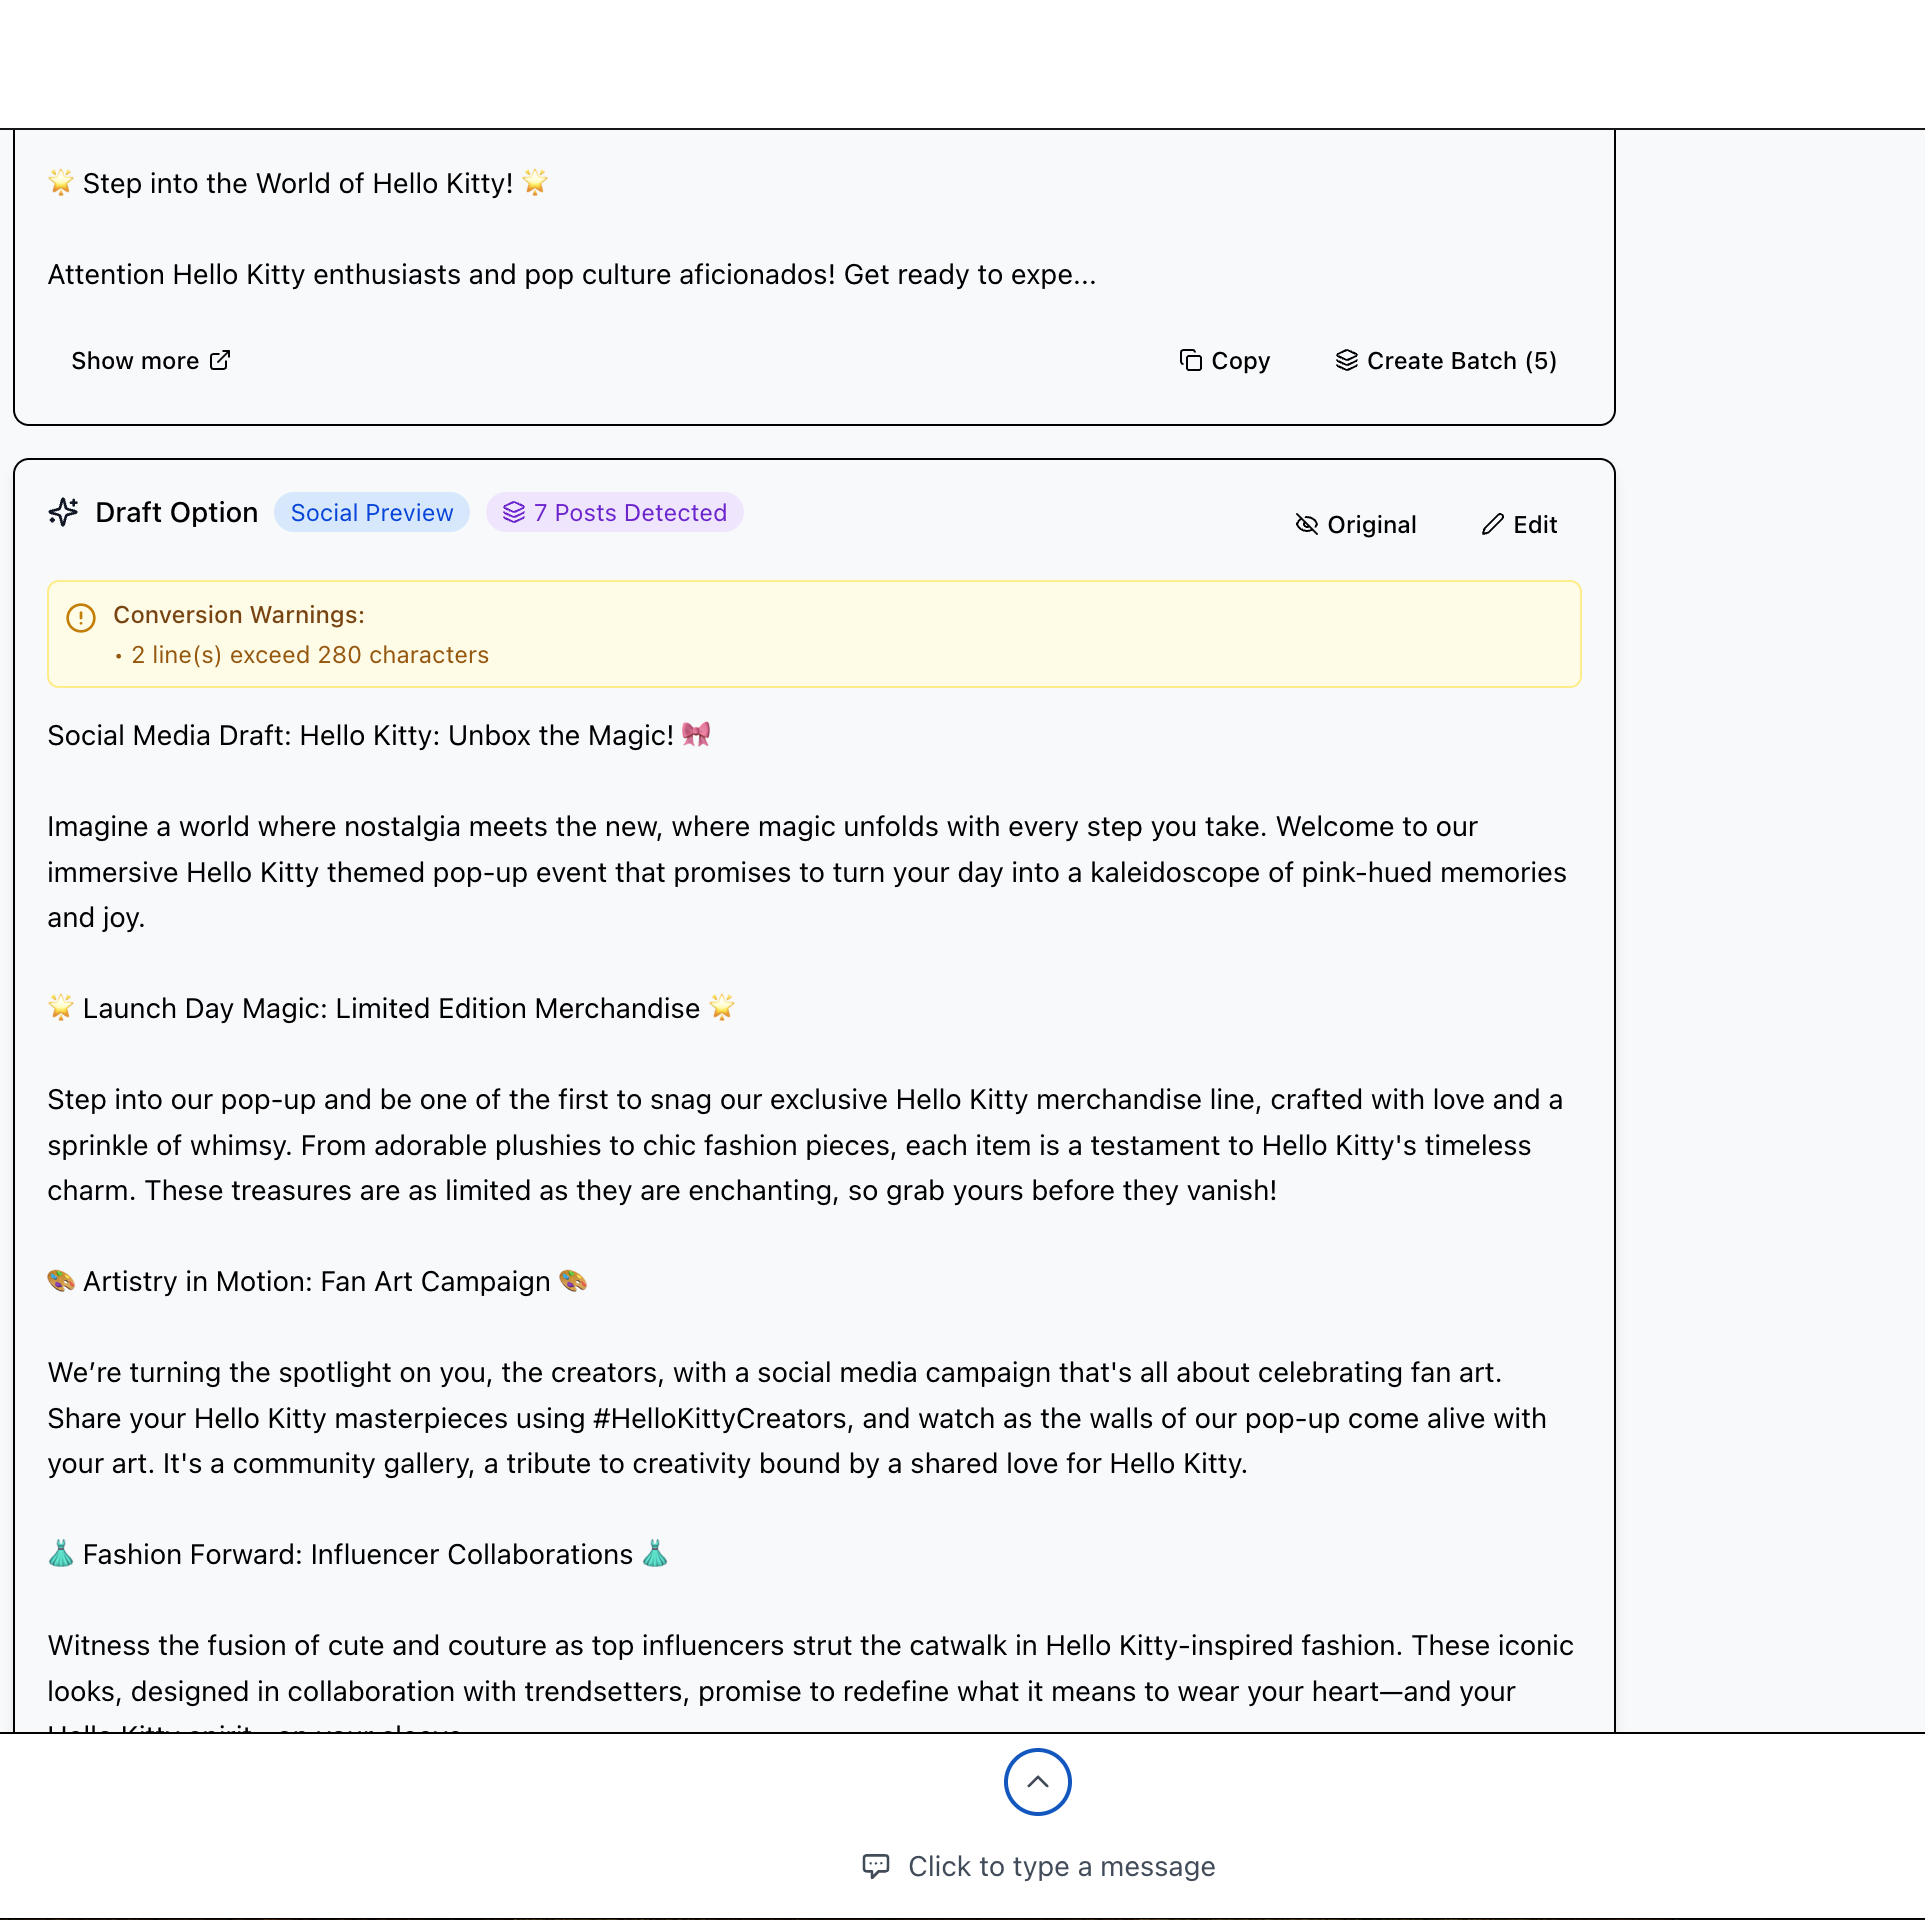Viewport: 1925px width, 1920px height.
Task: Click the chat bubble message icon
Action: point(876,1866)
